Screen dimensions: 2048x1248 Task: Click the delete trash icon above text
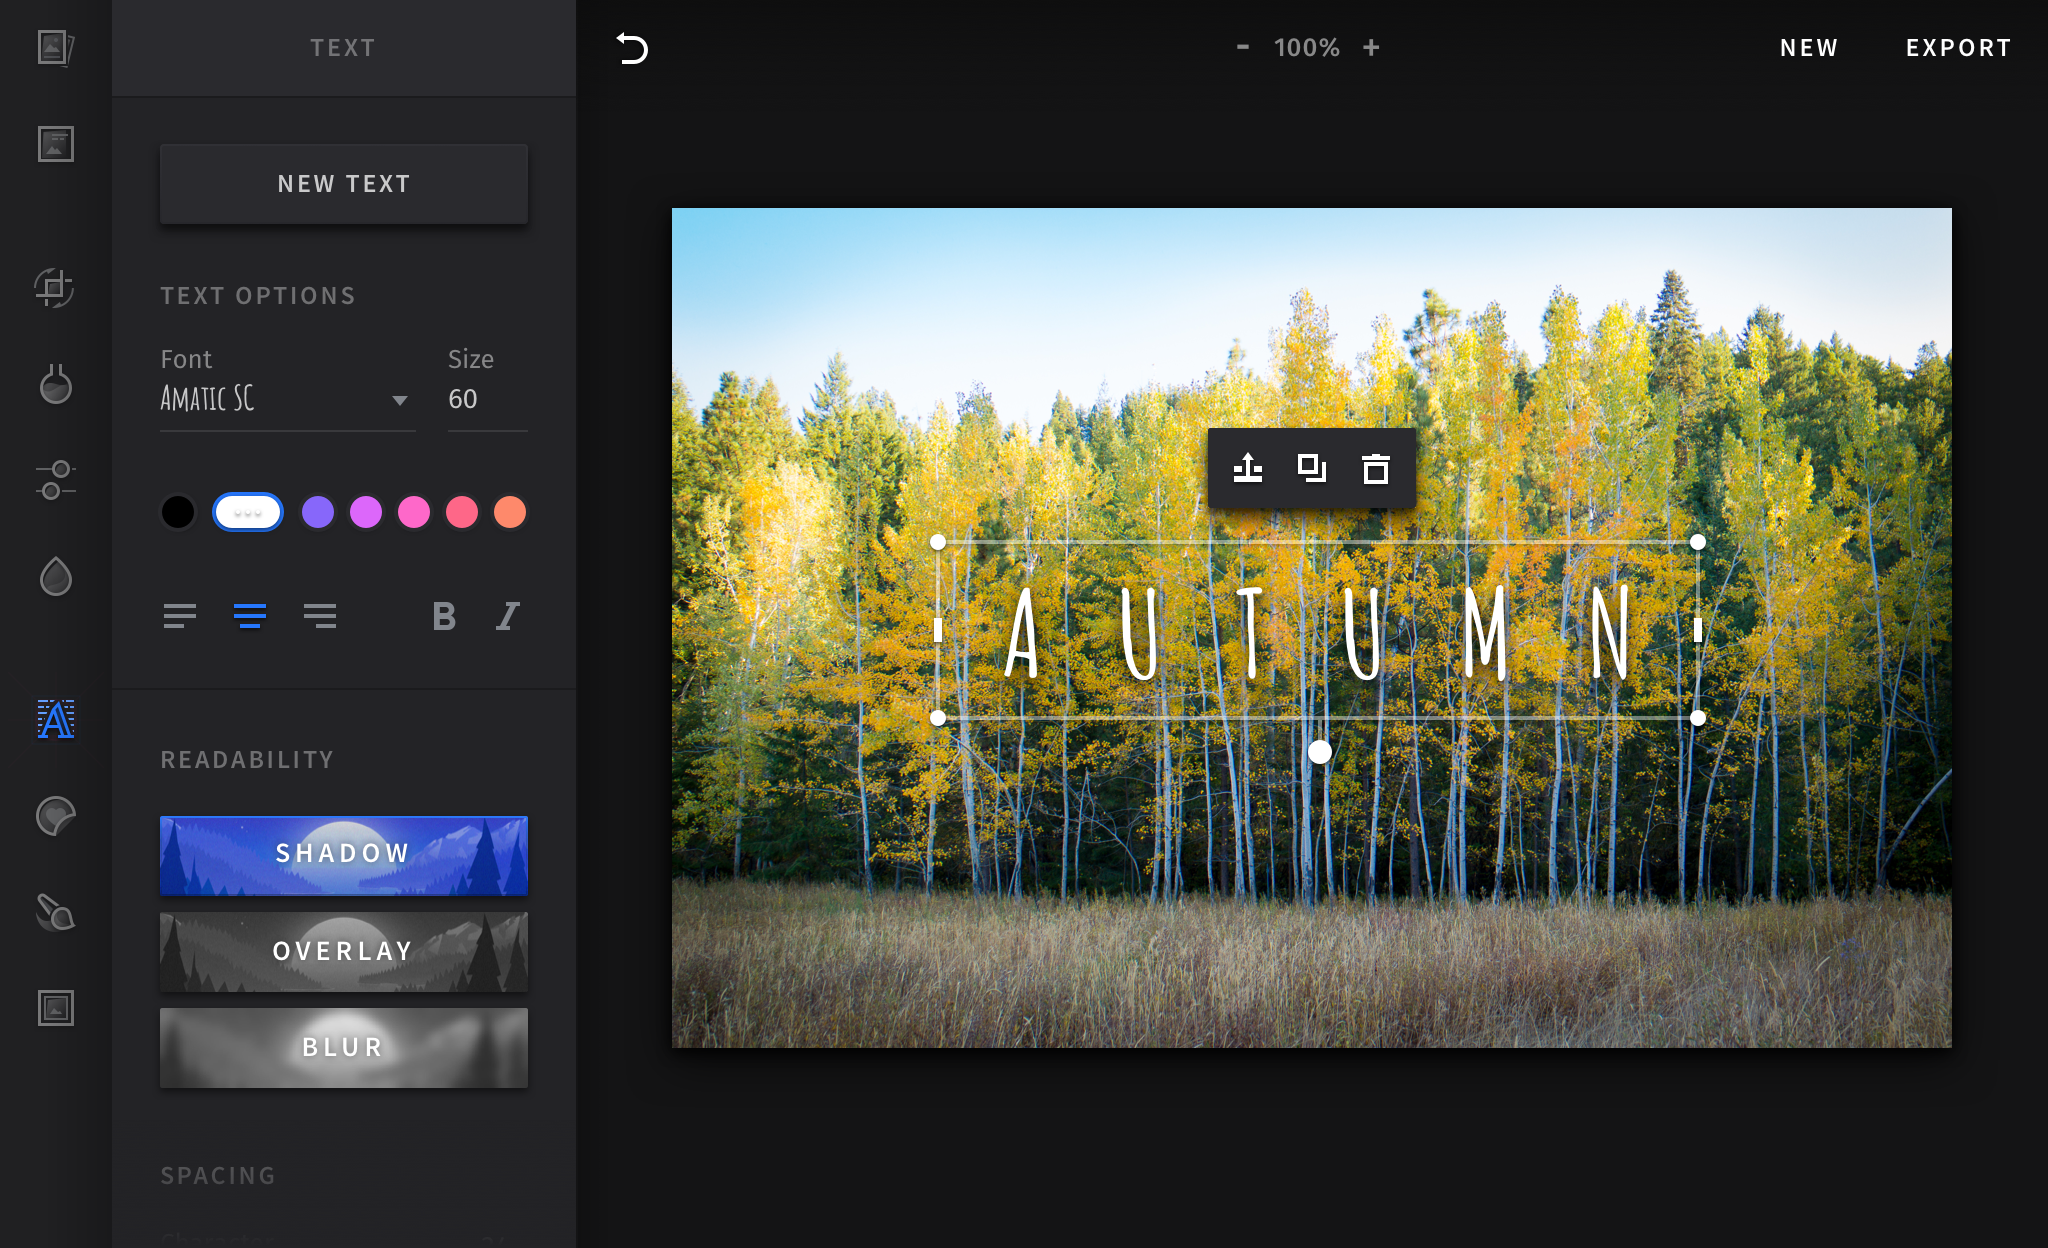point(1375,468)
